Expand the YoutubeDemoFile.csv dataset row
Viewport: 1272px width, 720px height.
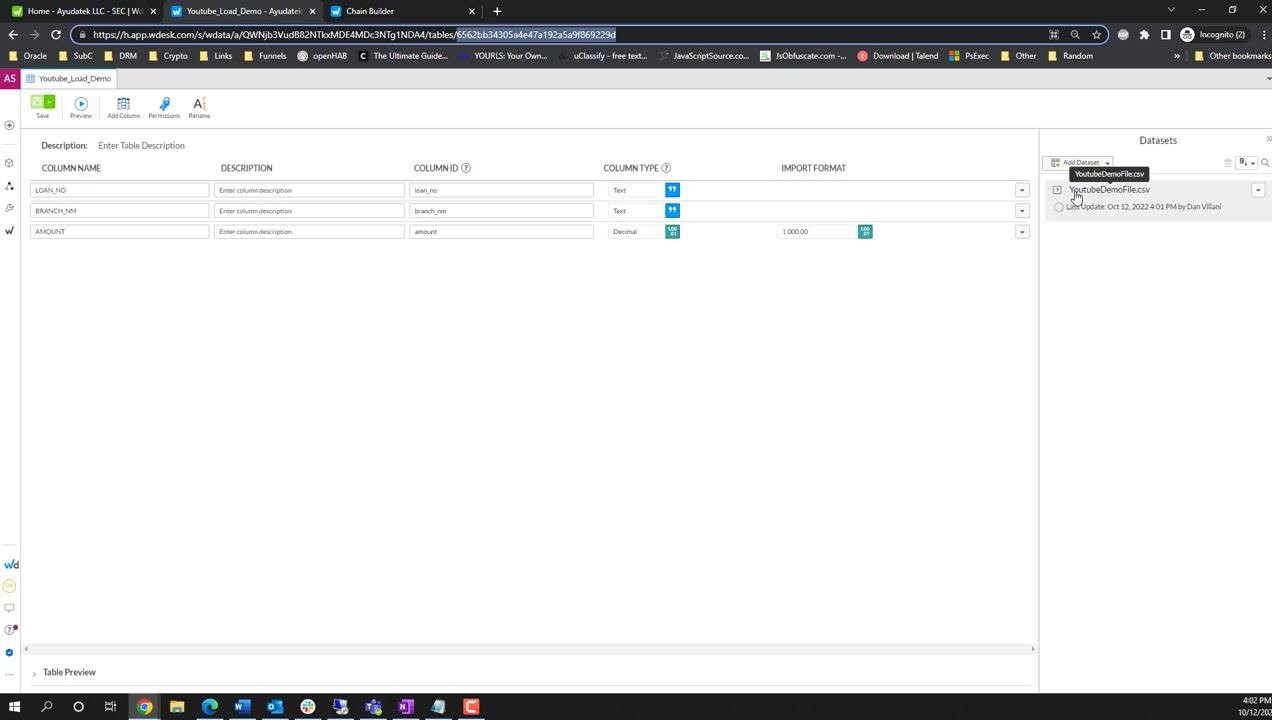(1057, 190)
